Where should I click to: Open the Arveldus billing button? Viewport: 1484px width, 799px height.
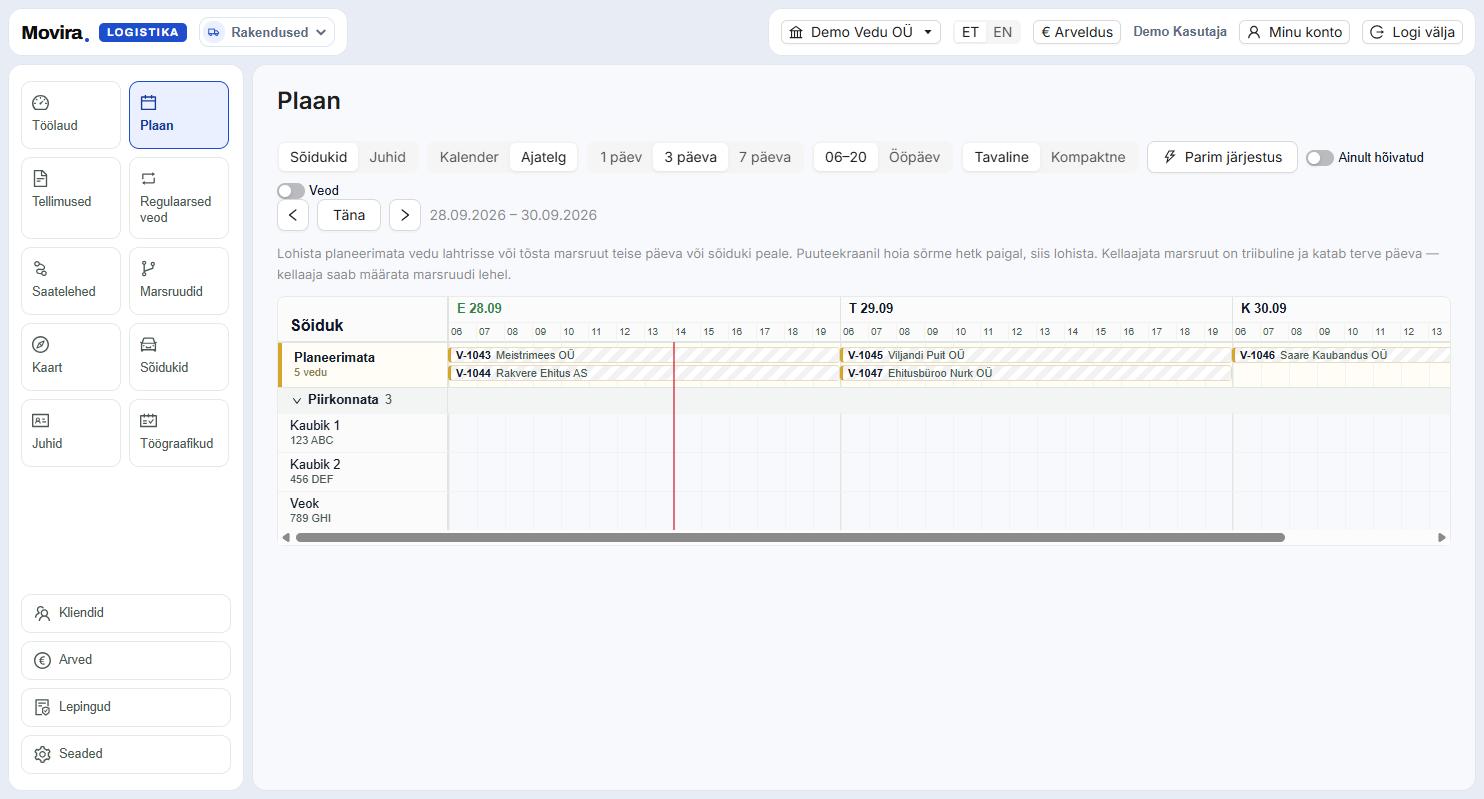1077,32
